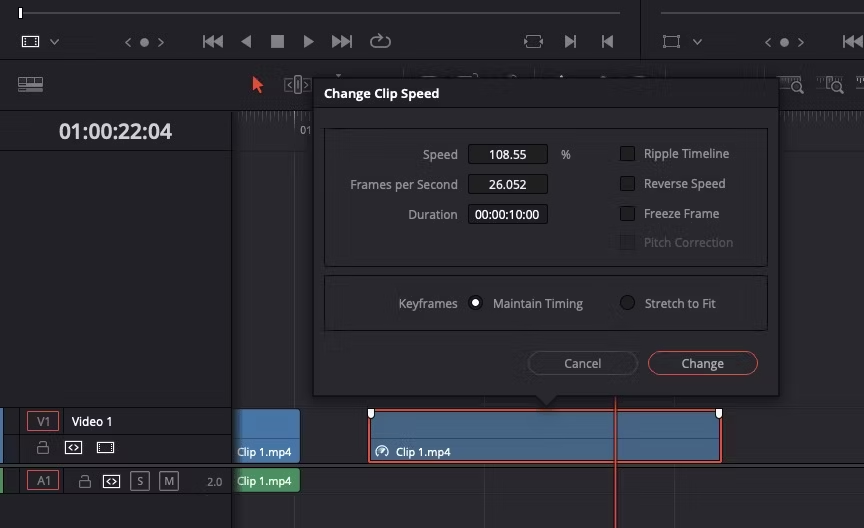Click the Duration timecode field
Image resolution: width=864 pixels, height=528 pixels.
507,214
